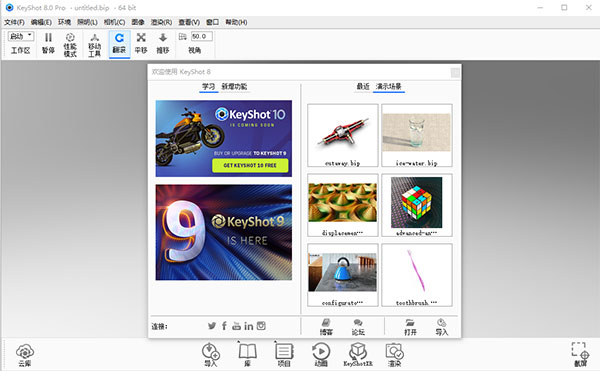Open the 文件(F) menu
This screenshot has height=371, width=600.
[x=15, y=22]
